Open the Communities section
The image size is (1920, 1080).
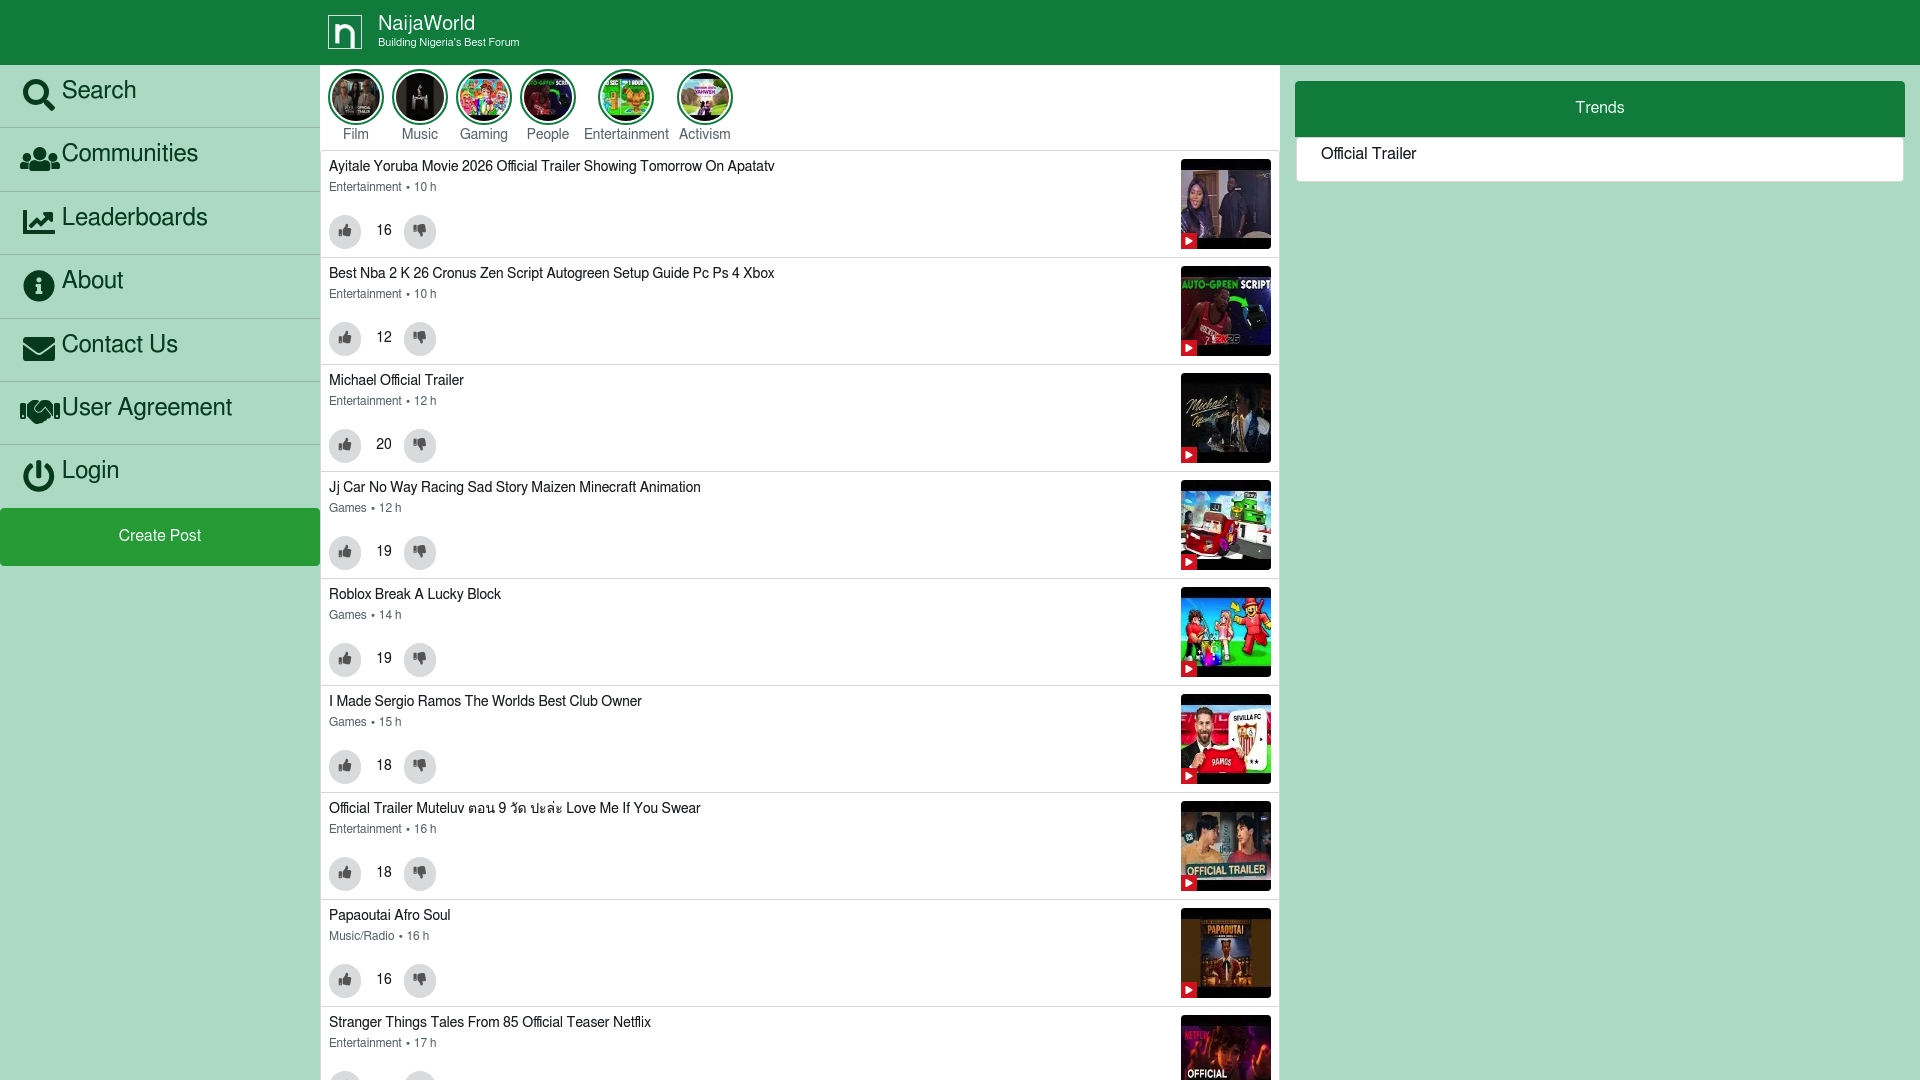[129, 154]
